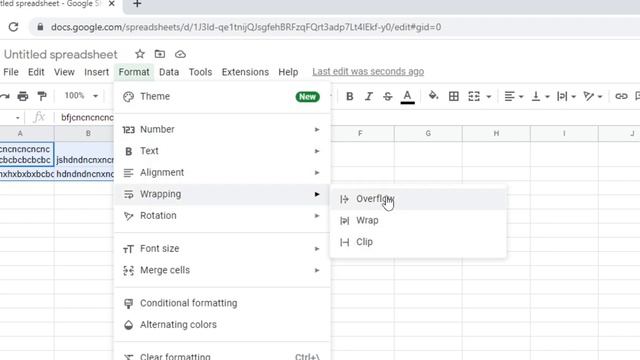Screen dimensions: 640x360
Task: Expand the Merge cells submenu
Action: pos(222,270)
